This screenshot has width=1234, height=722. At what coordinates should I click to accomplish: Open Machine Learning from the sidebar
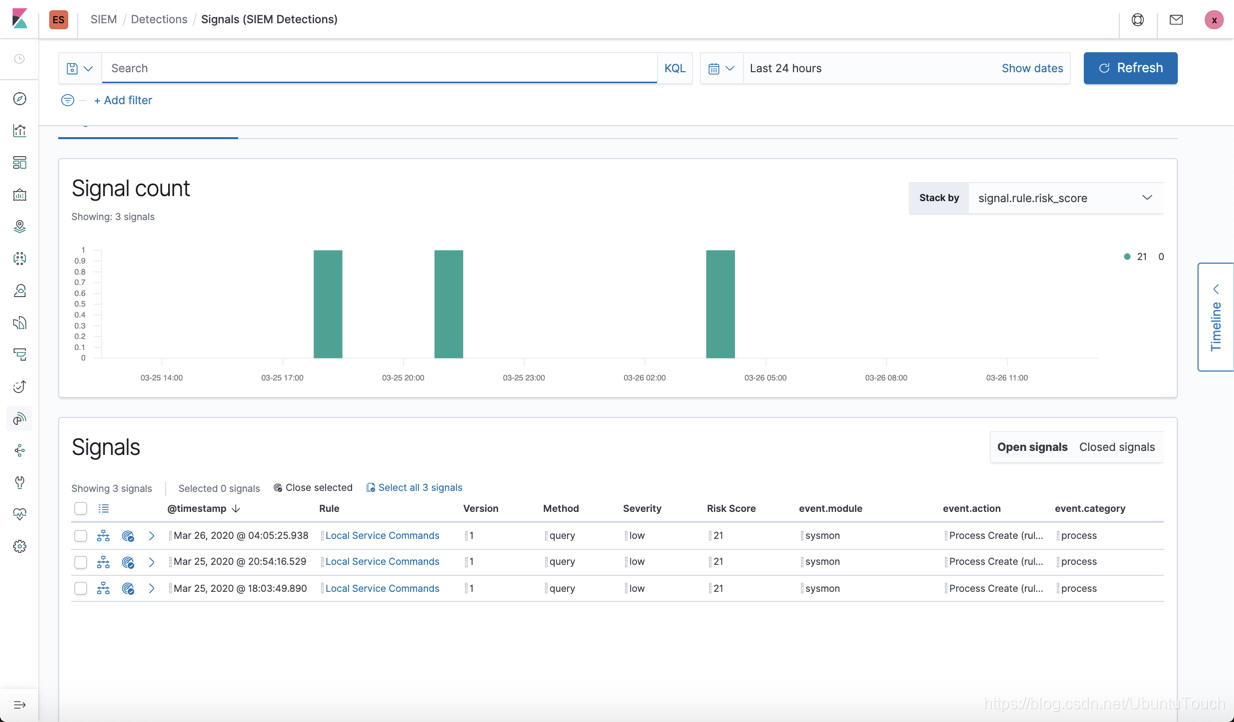click(x=19, y=259)
